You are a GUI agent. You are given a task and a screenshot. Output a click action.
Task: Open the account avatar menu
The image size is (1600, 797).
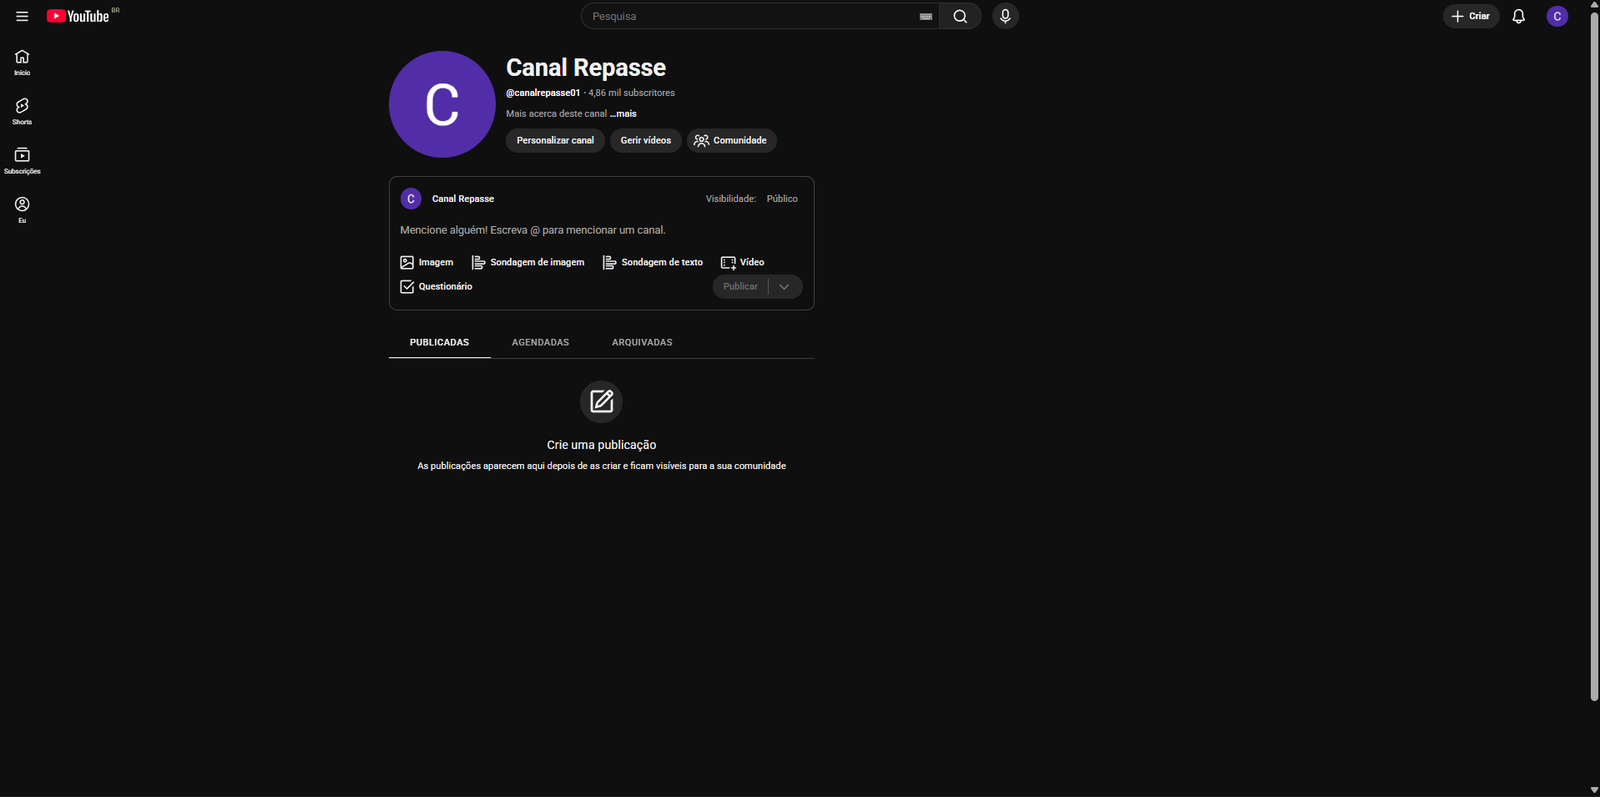coord(1557,16)
